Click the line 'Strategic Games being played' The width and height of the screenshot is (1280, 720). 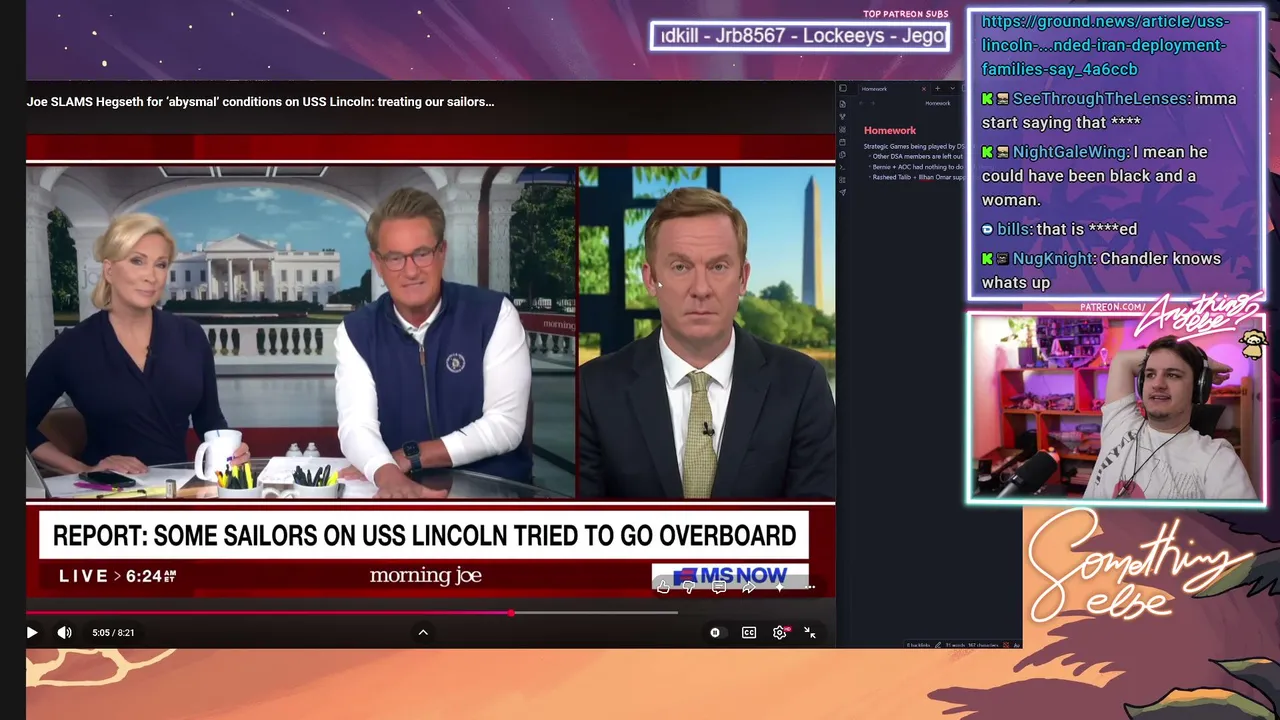(x=913, y=146)
